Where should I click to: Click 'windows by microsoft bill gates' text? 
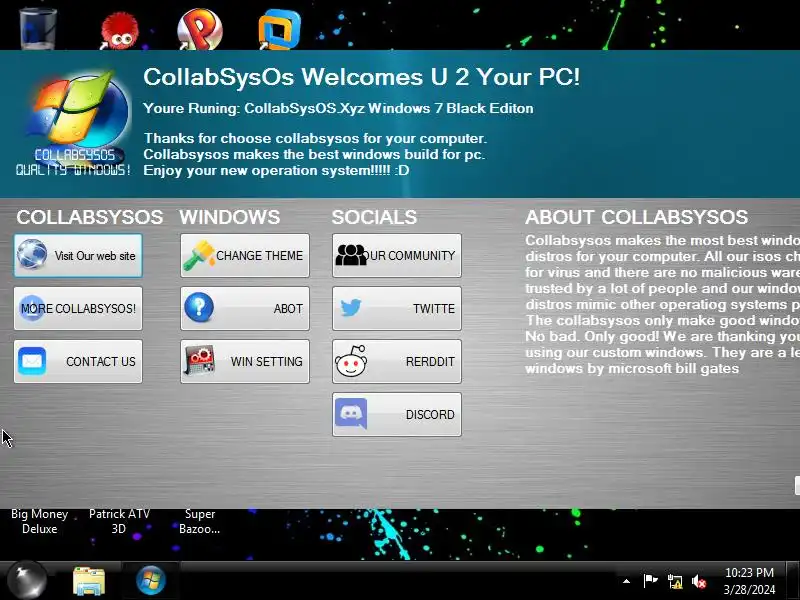[632, 368]
